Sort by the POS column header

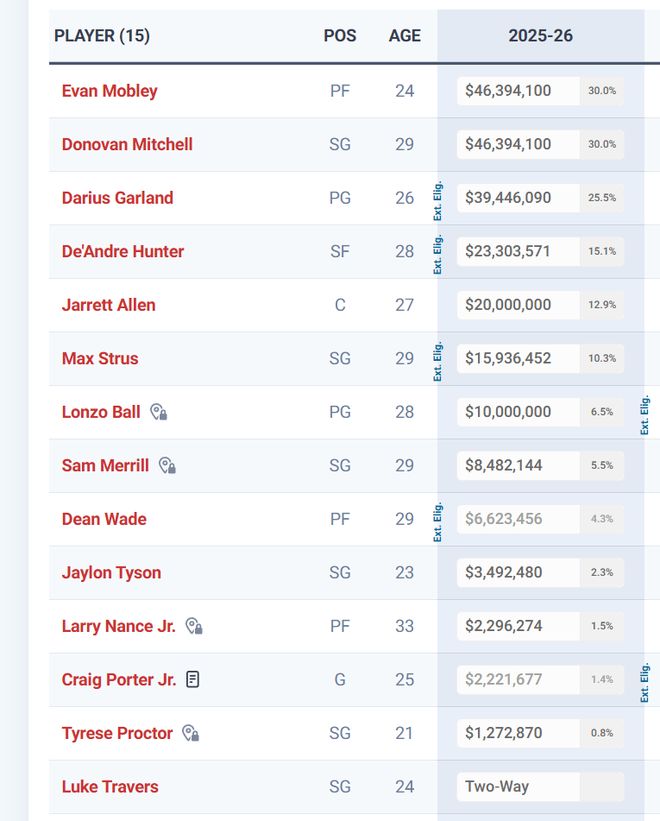tap(340, 36)
